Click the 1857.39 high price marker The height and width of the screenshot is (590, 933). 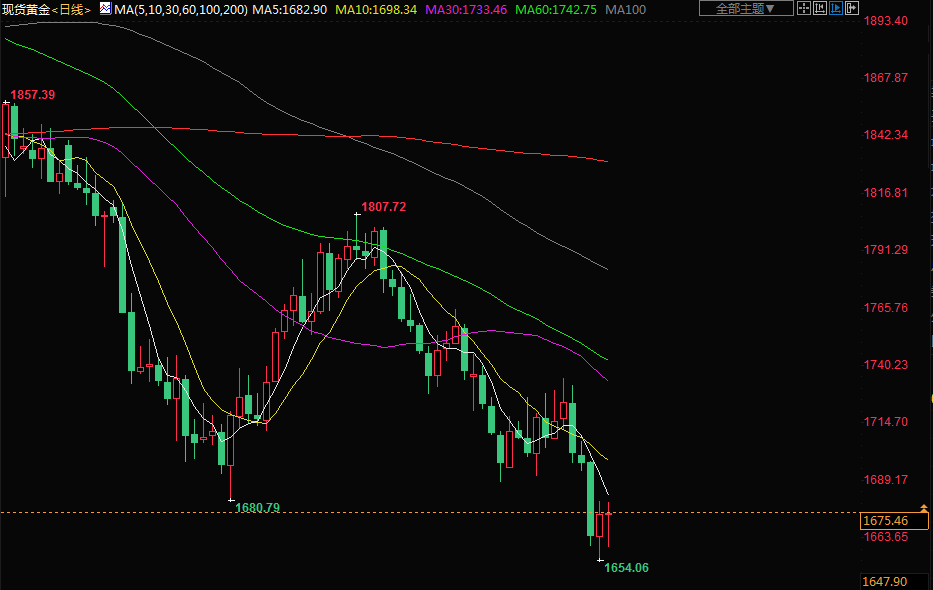point(32,95)
